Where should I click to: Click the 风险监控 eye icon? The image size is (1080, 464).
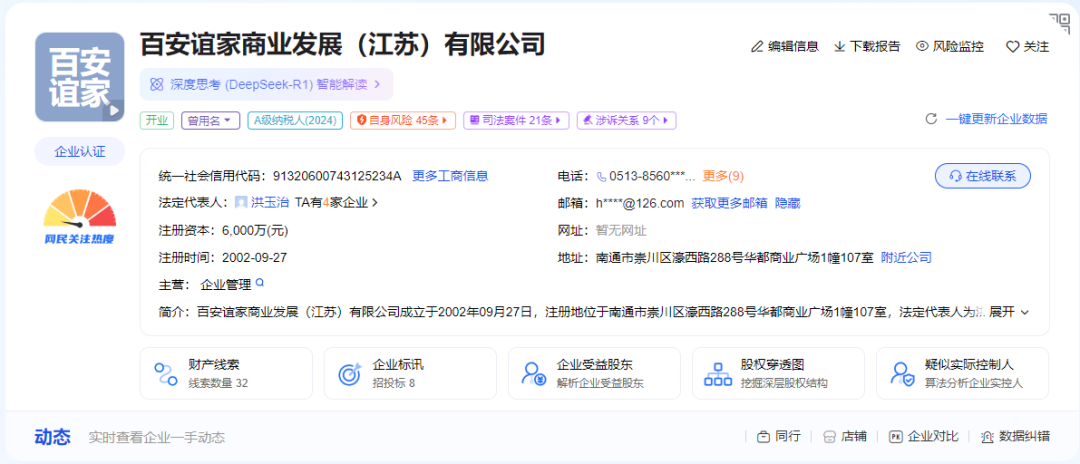click(x=922, y=47)
